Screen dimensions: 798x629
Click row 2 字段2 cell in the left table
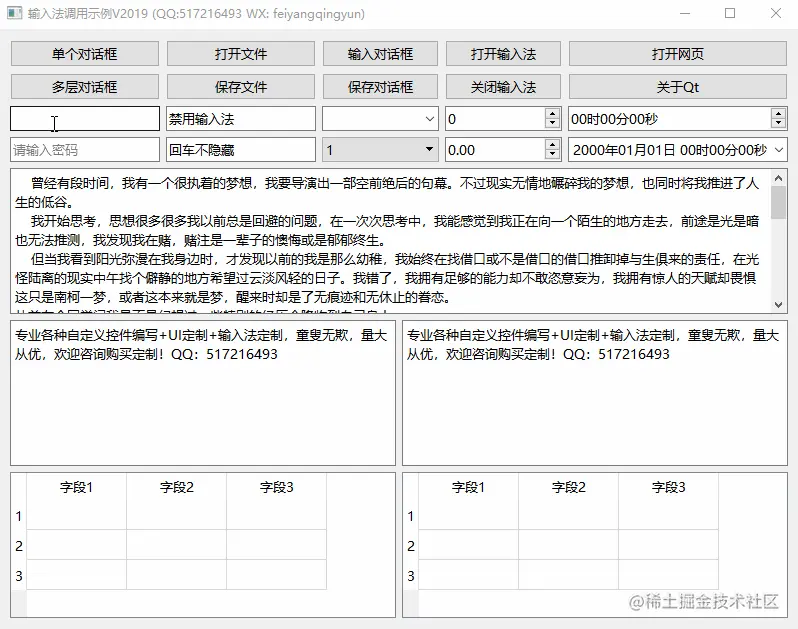click(177, 546)
